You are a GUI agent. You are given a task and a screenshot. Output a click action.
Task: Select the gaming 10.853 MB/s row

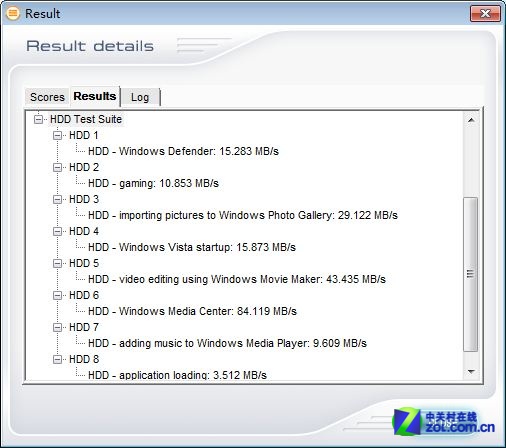coord(153,183)
